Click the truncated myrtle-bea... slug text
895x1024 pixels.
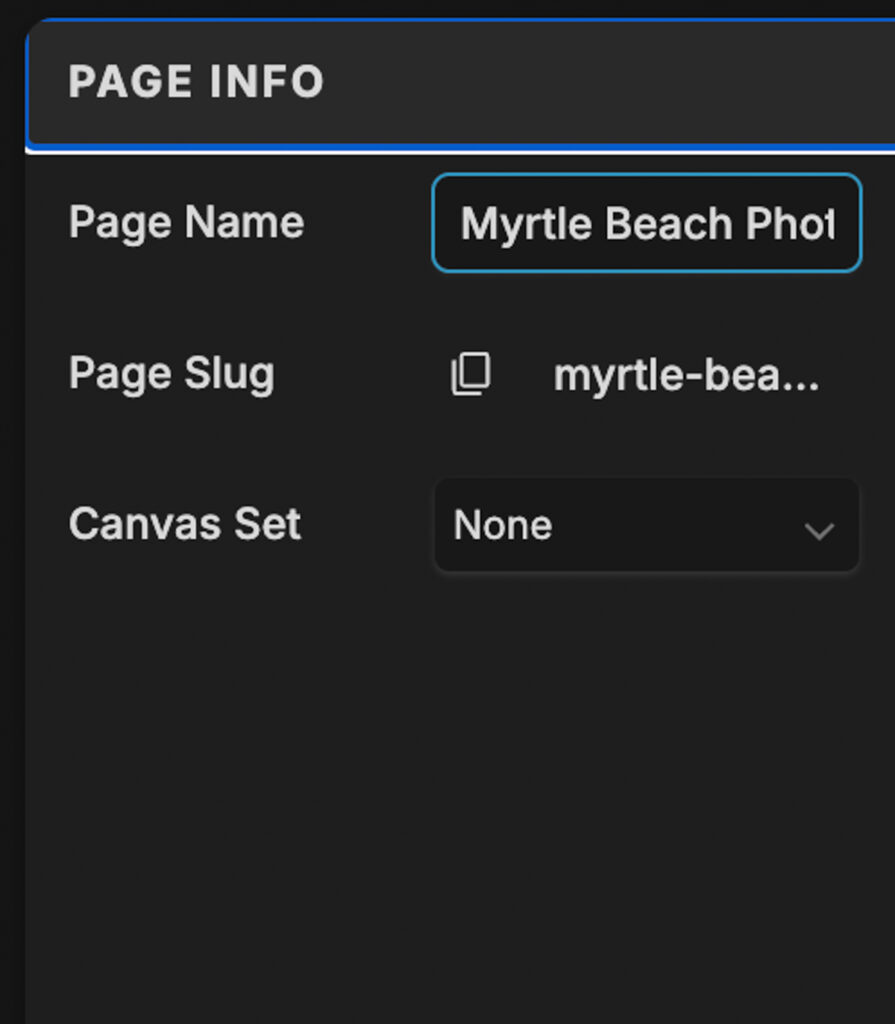point(686,374)
